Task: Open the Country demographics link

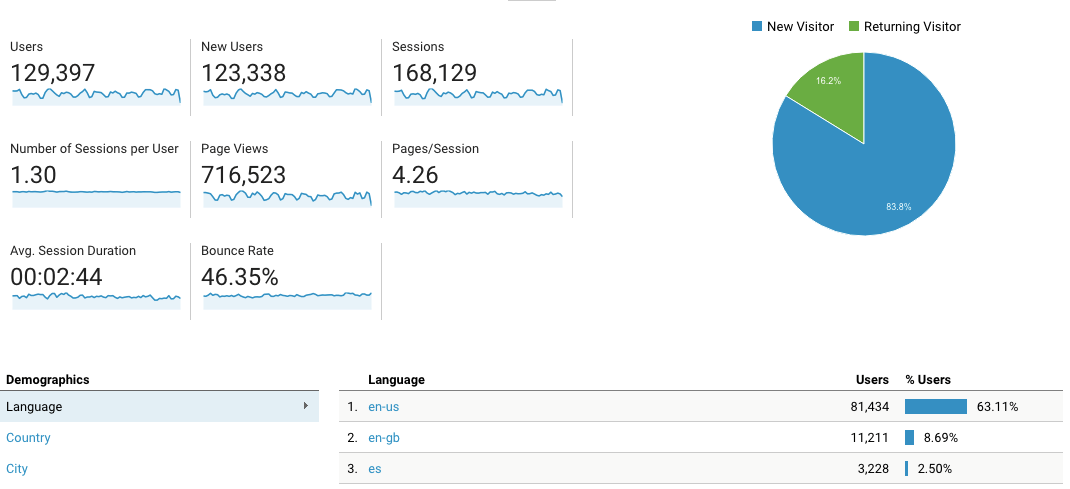Action: (28, 438)
